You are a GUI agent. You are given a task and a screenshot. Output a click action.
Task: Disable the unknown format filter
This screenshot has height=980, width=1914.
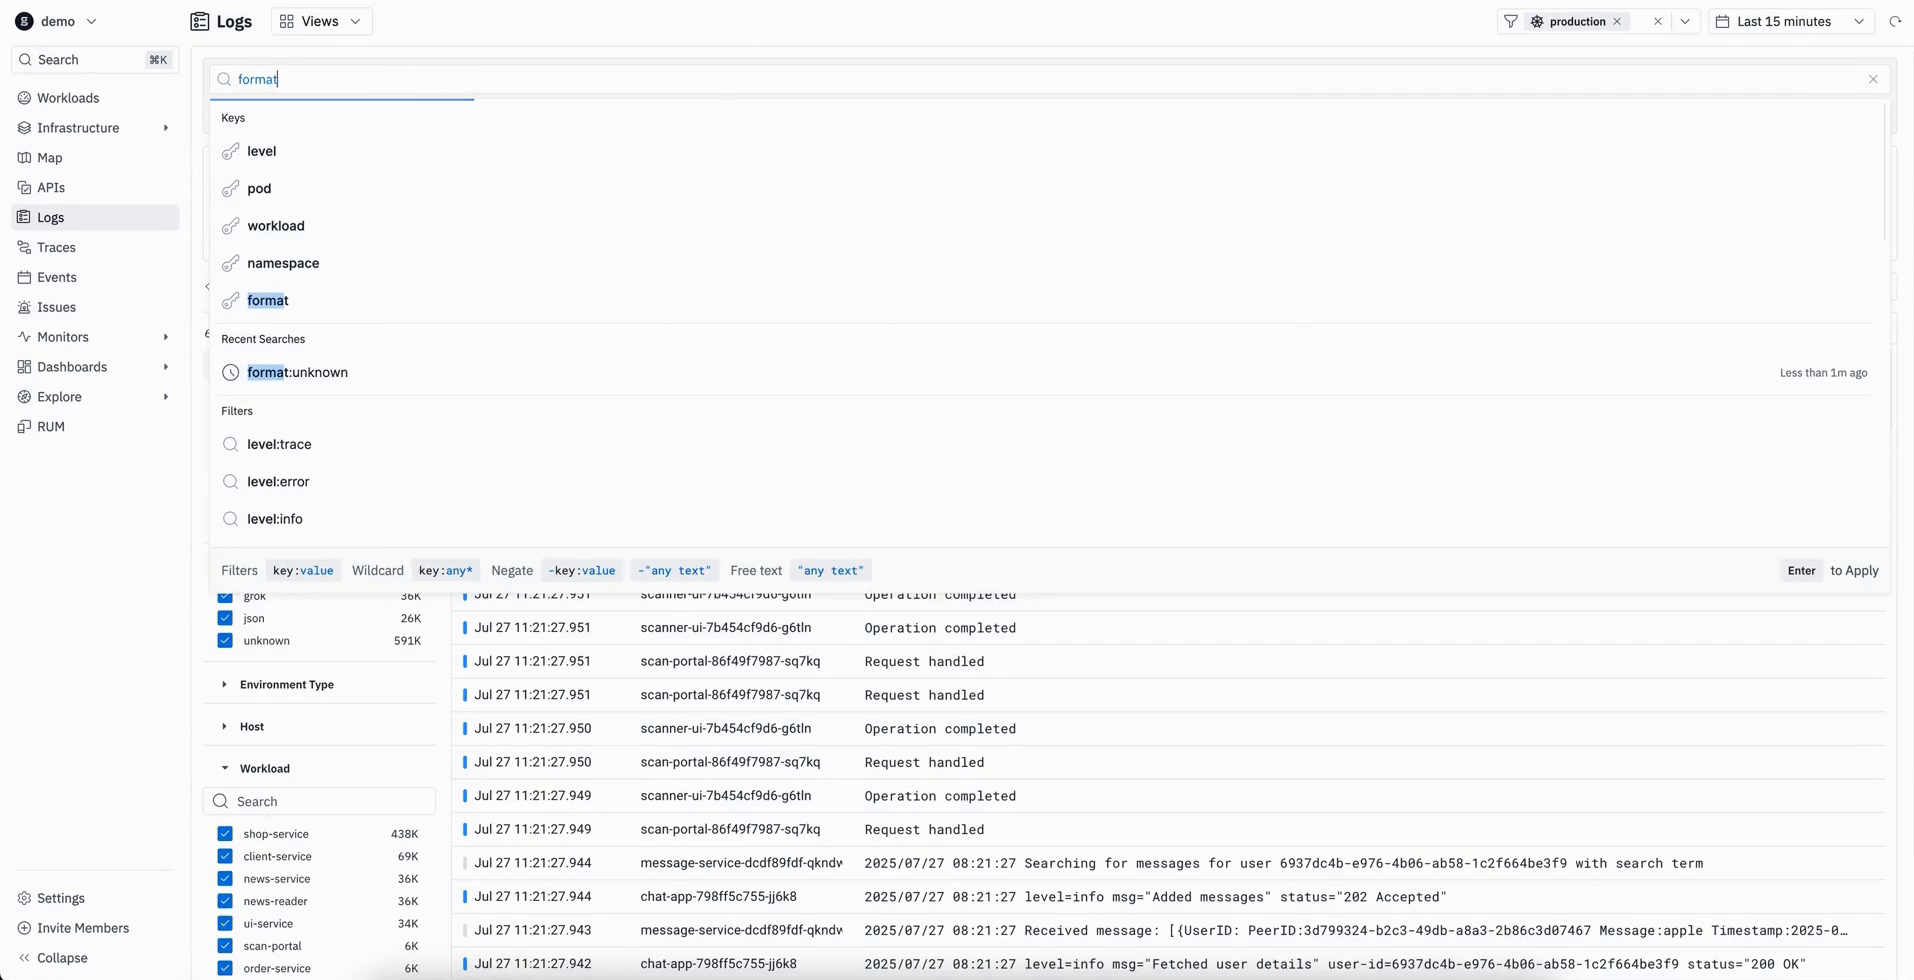coord(224,640)
